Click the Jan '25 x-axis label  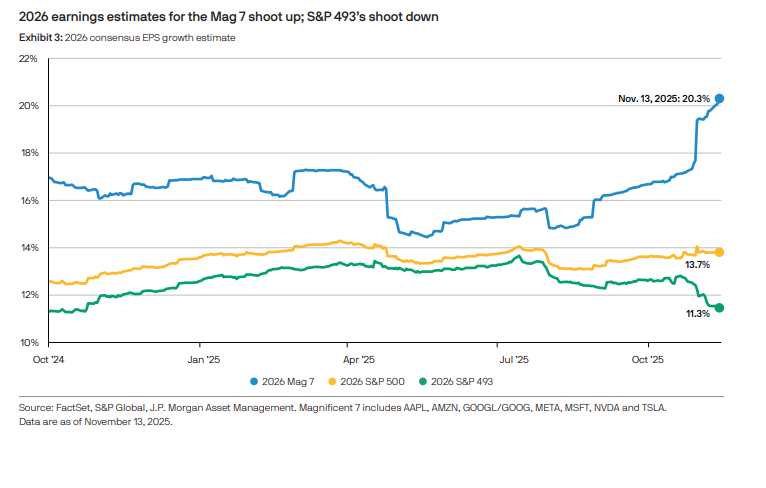point(203,358)
